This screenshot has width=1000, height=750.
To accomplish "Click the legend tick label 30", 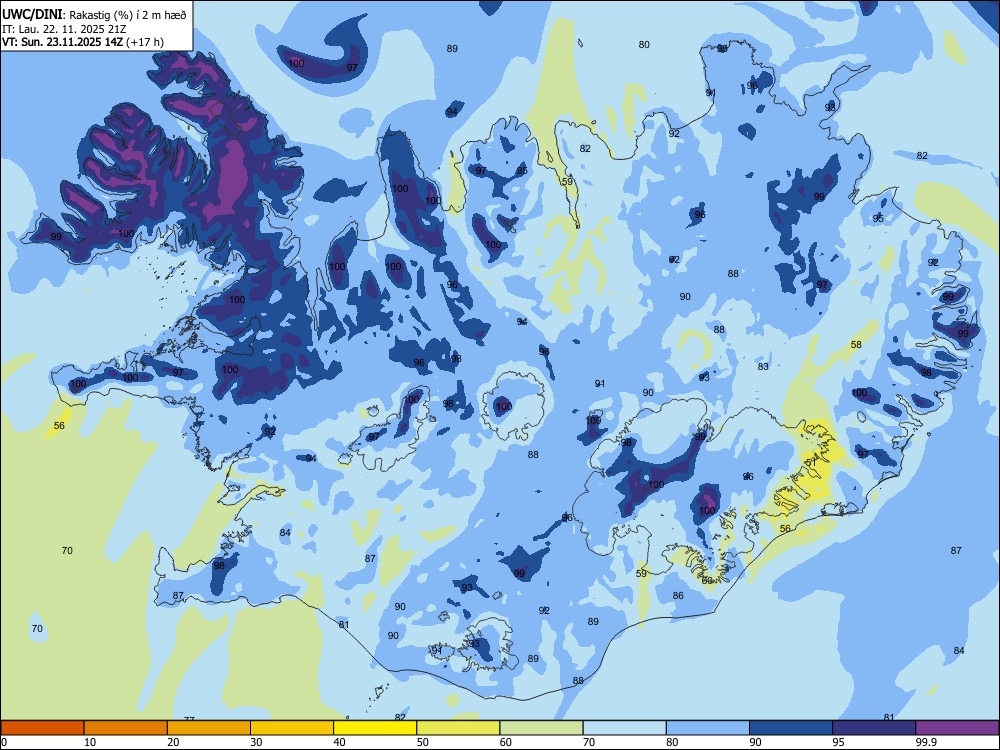I will tap(256, 742).
